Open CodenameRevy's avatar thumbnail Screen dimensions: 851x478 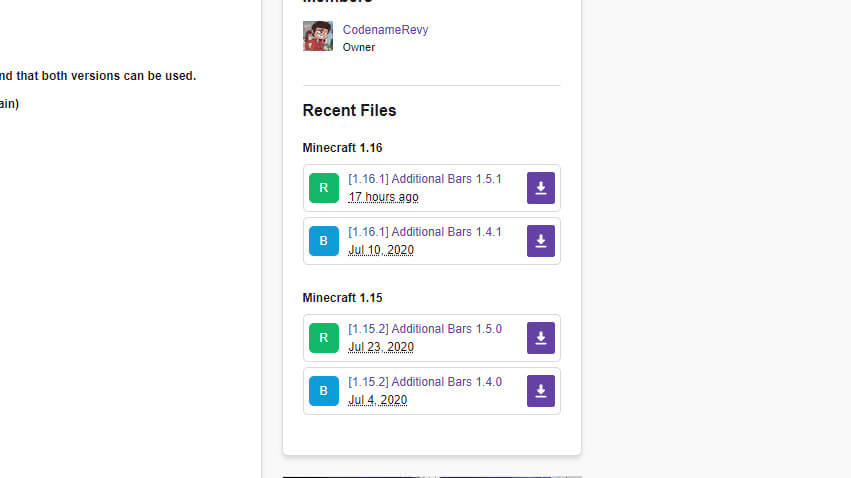[318, 36]
